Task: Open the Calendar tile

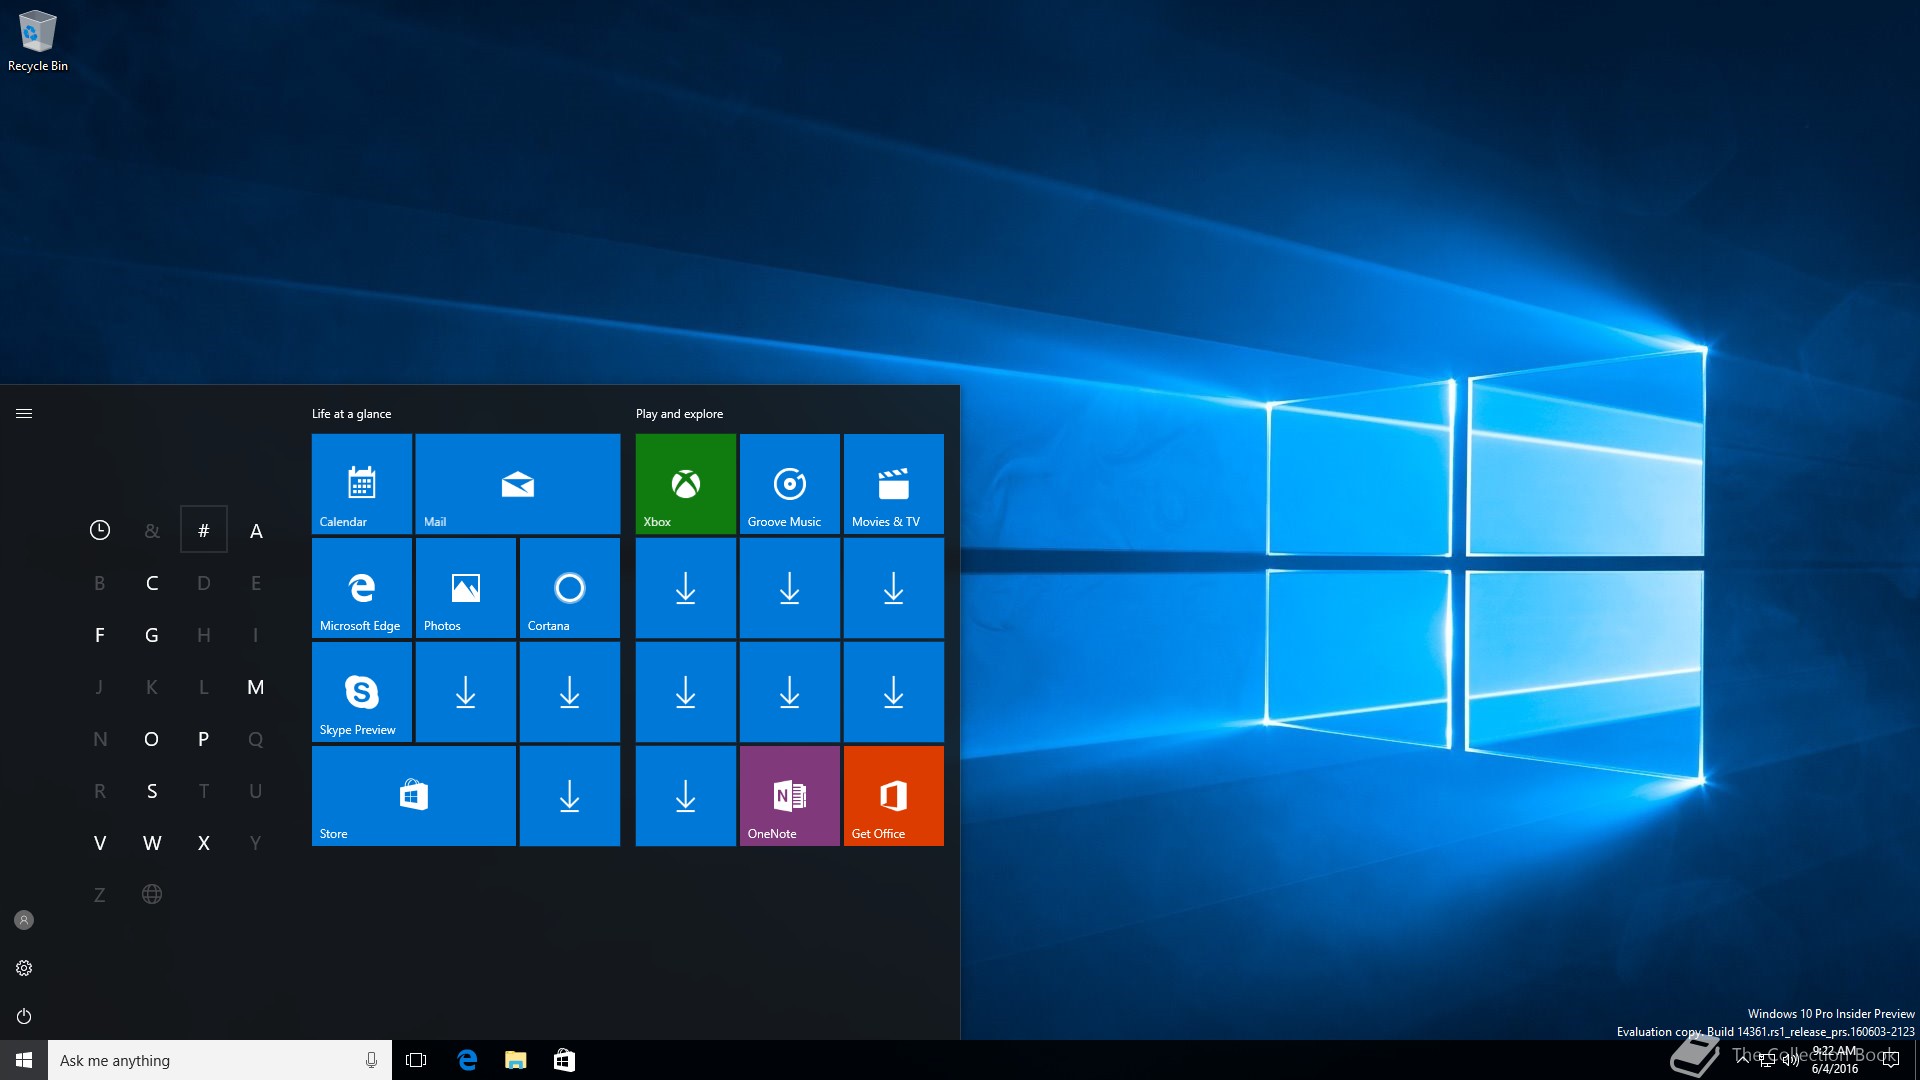Action: 361,484
